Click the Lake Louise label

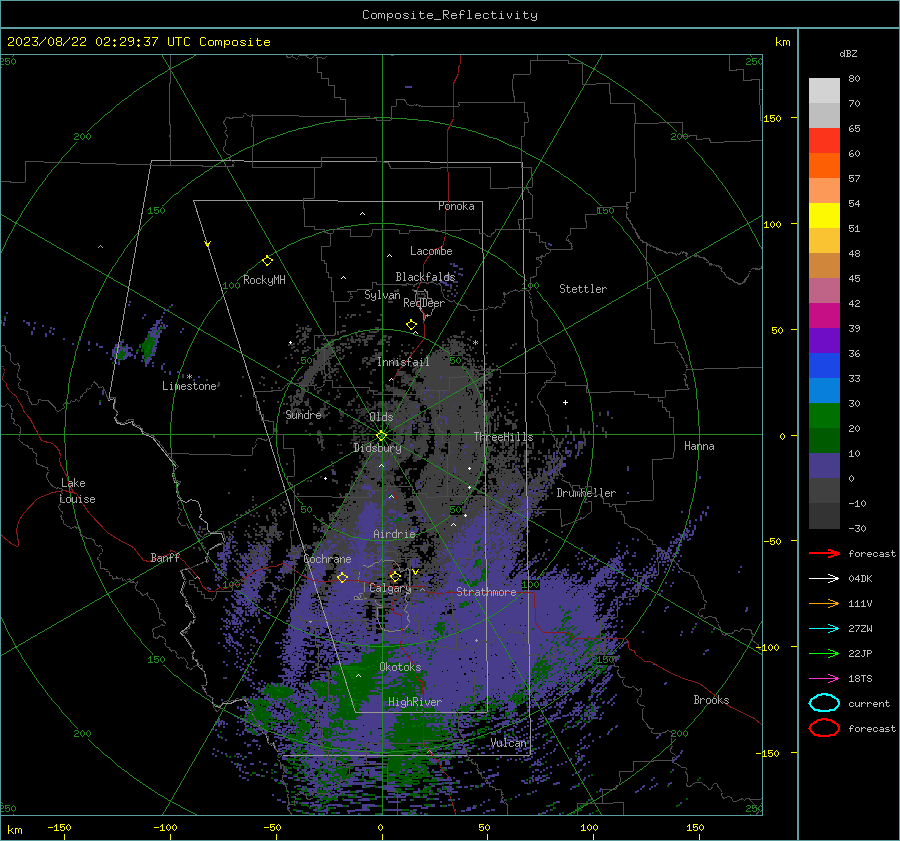(x=77, y=491)
